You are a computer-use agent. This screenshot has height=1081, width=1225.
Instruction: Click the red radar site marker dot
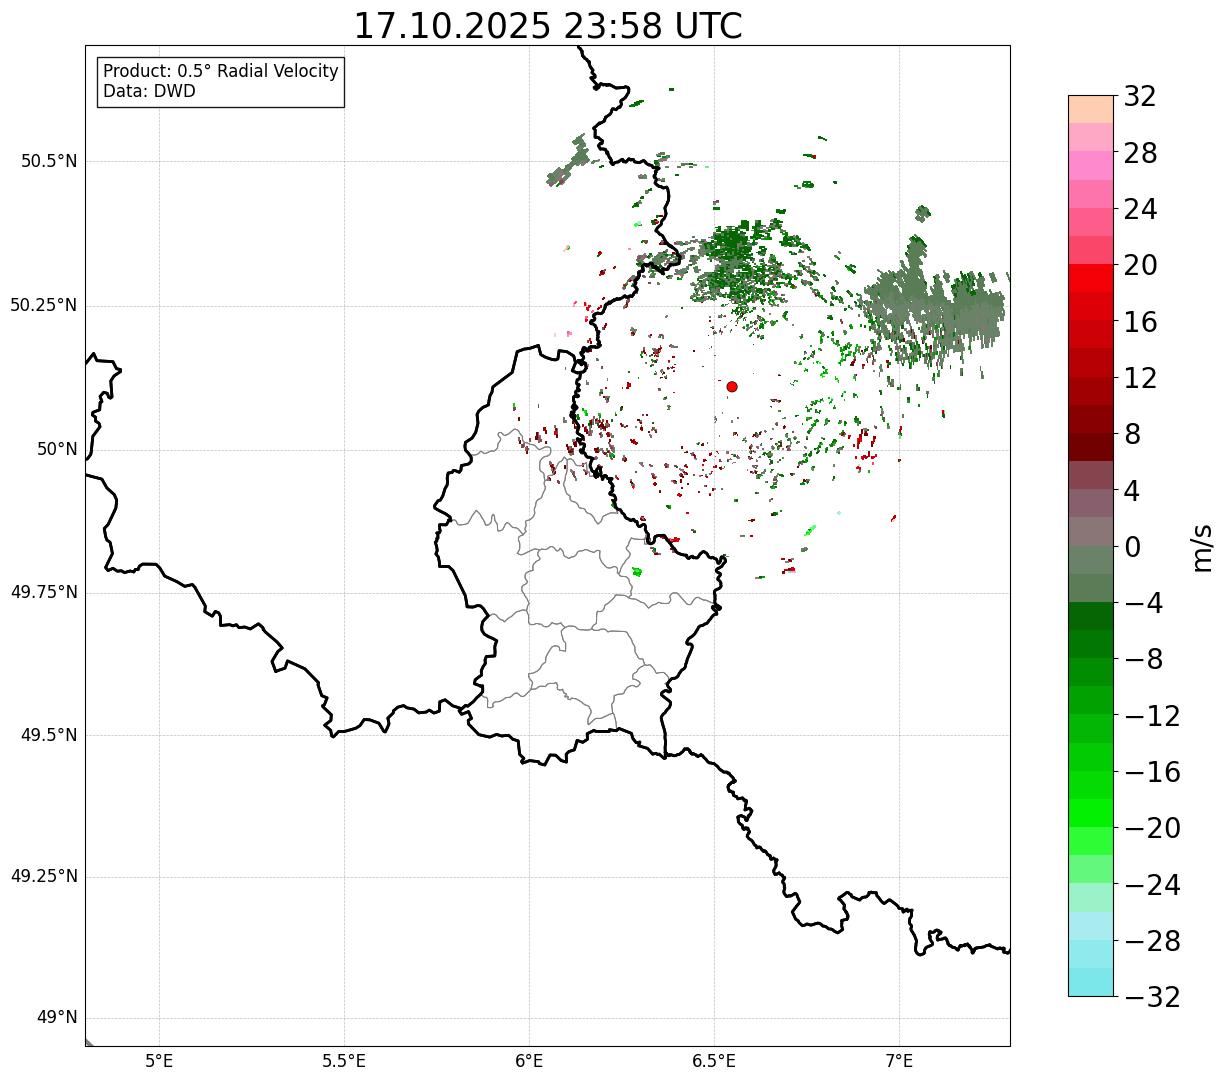[x=732, y=386]
